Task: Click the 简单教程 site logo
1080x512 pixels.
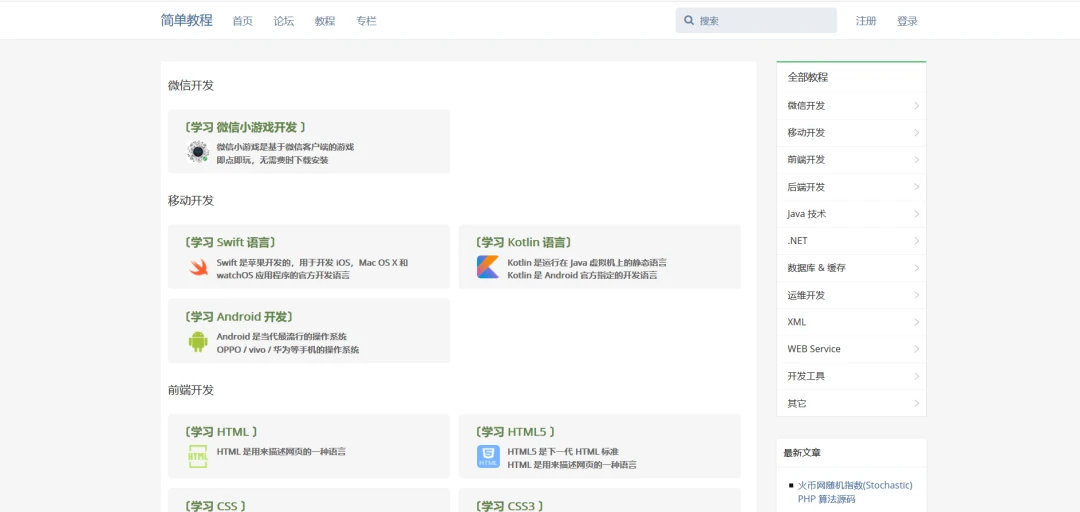Action: pos(187,20)
